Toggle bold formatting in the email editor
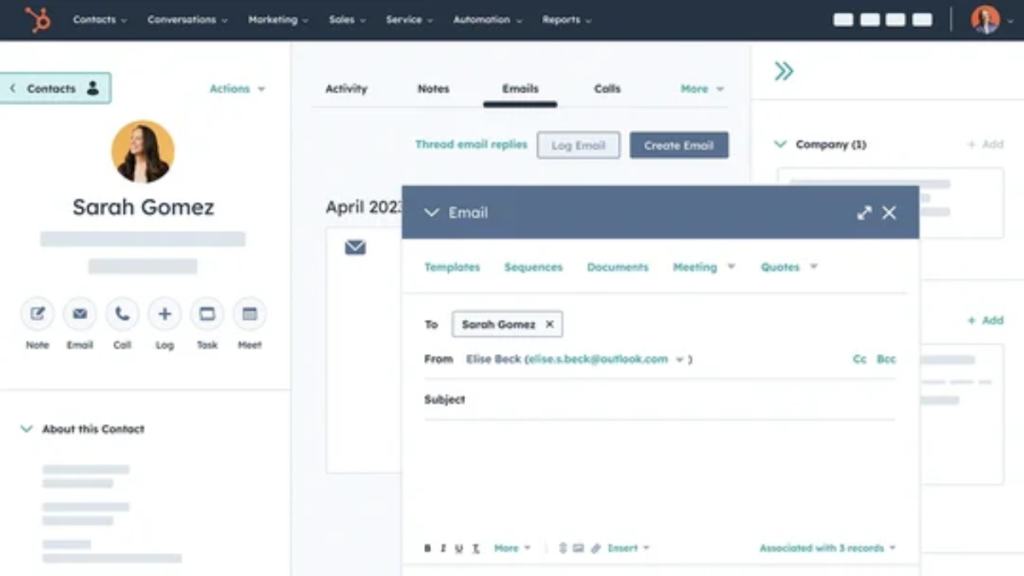The height and width of the screenshot is (576, 1024). 427,547
